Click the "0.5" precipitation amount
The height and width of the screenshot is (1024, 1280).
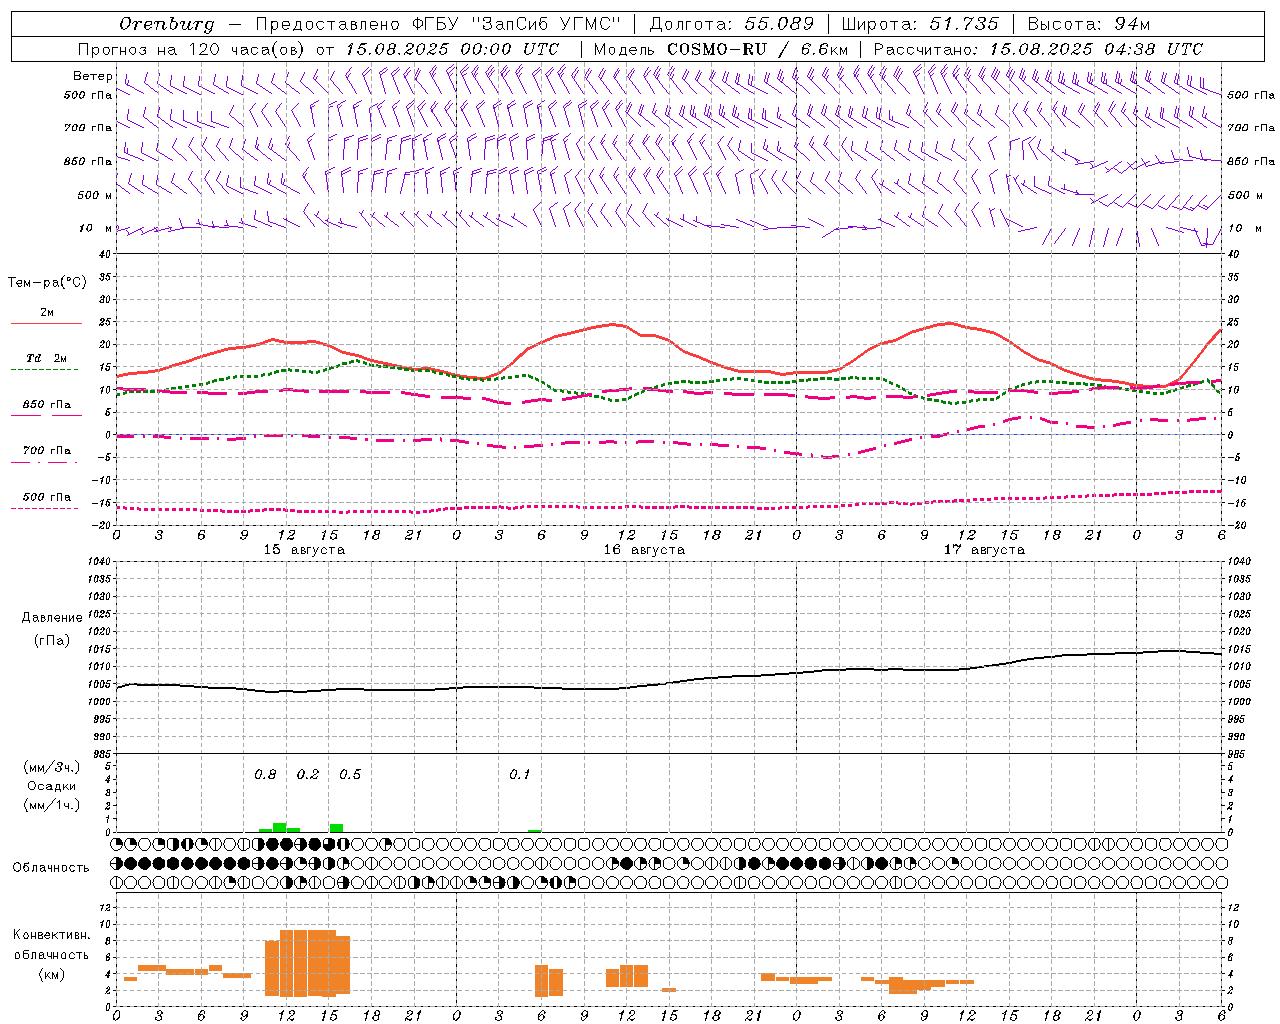350,775
